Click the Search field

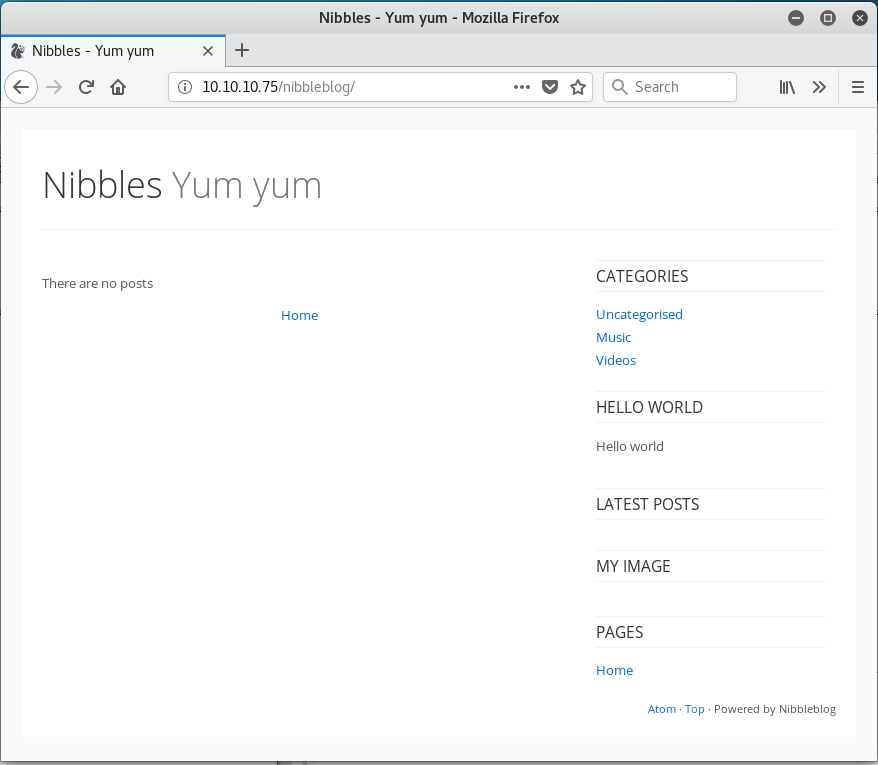[670, 87]
